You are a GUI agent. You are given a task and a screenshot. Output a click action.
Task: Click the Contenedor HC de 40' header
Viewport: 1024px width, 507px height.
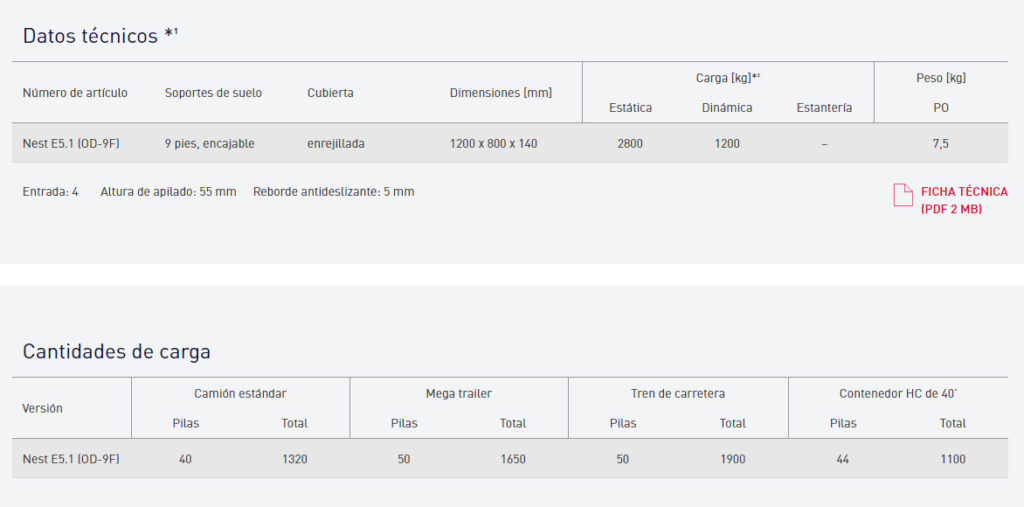tap(897, 394)
